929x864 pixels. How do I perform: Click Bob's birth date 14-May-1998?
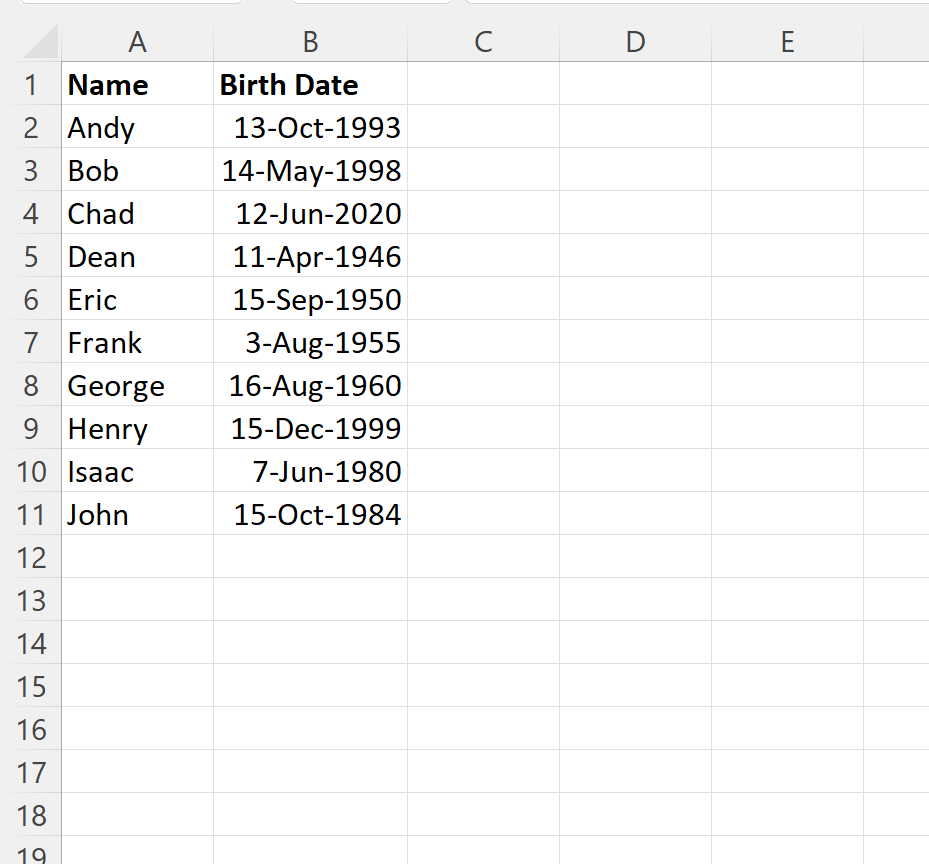[x=310, y=171]
